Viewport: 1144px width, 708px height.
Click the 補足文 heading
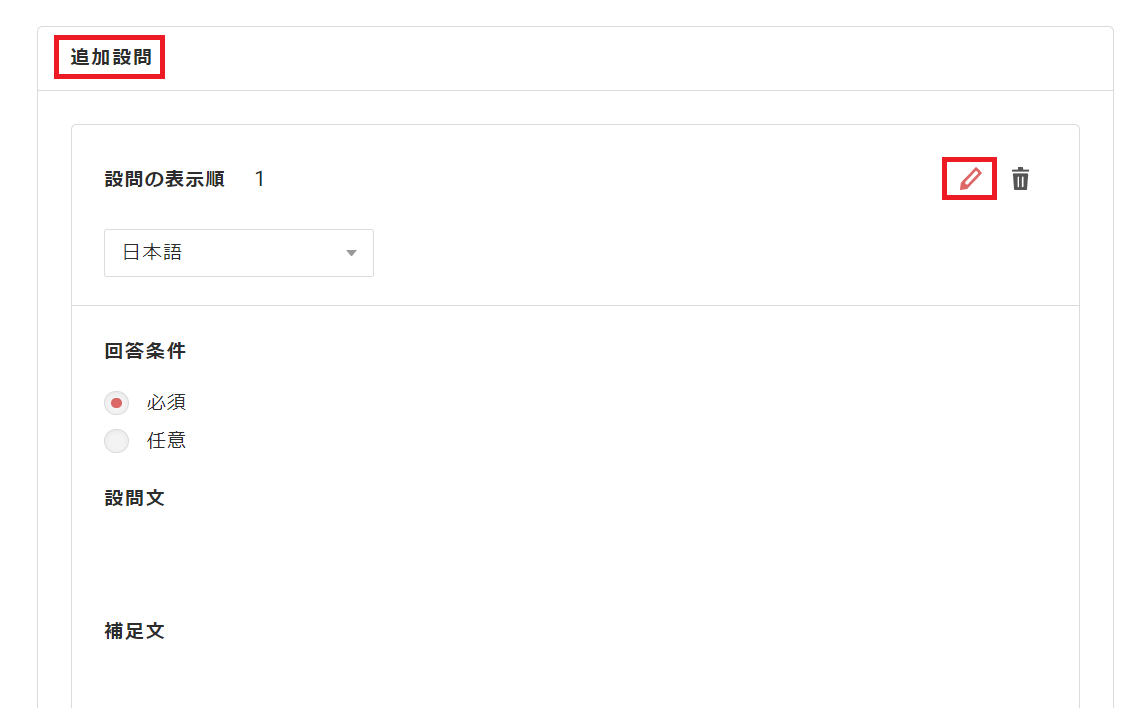[x=134, y=631]
